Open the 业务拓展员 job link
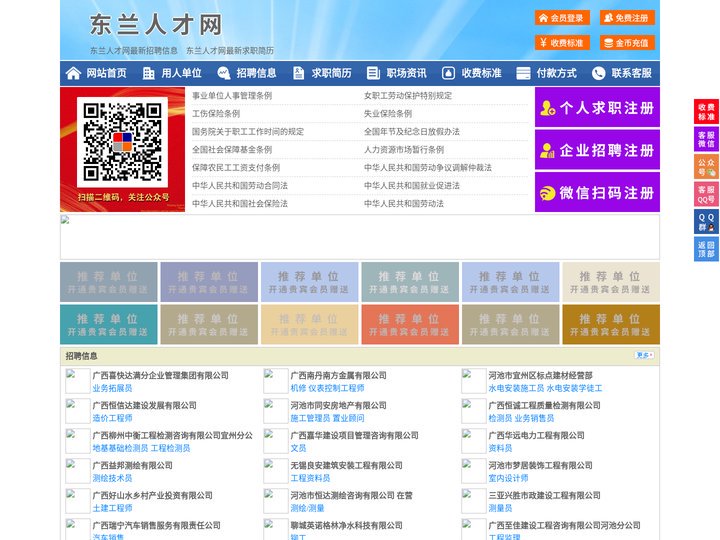 click(x=112, y=388)
